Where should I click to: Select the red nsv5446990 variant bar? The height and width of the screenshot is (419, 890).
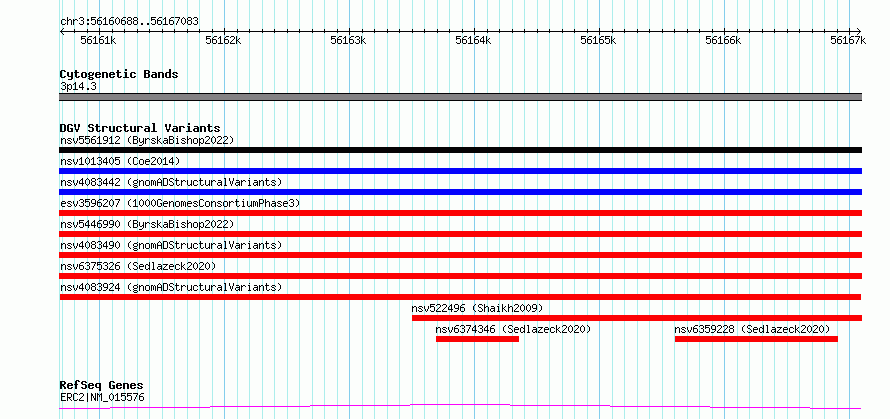pos(460,234)
